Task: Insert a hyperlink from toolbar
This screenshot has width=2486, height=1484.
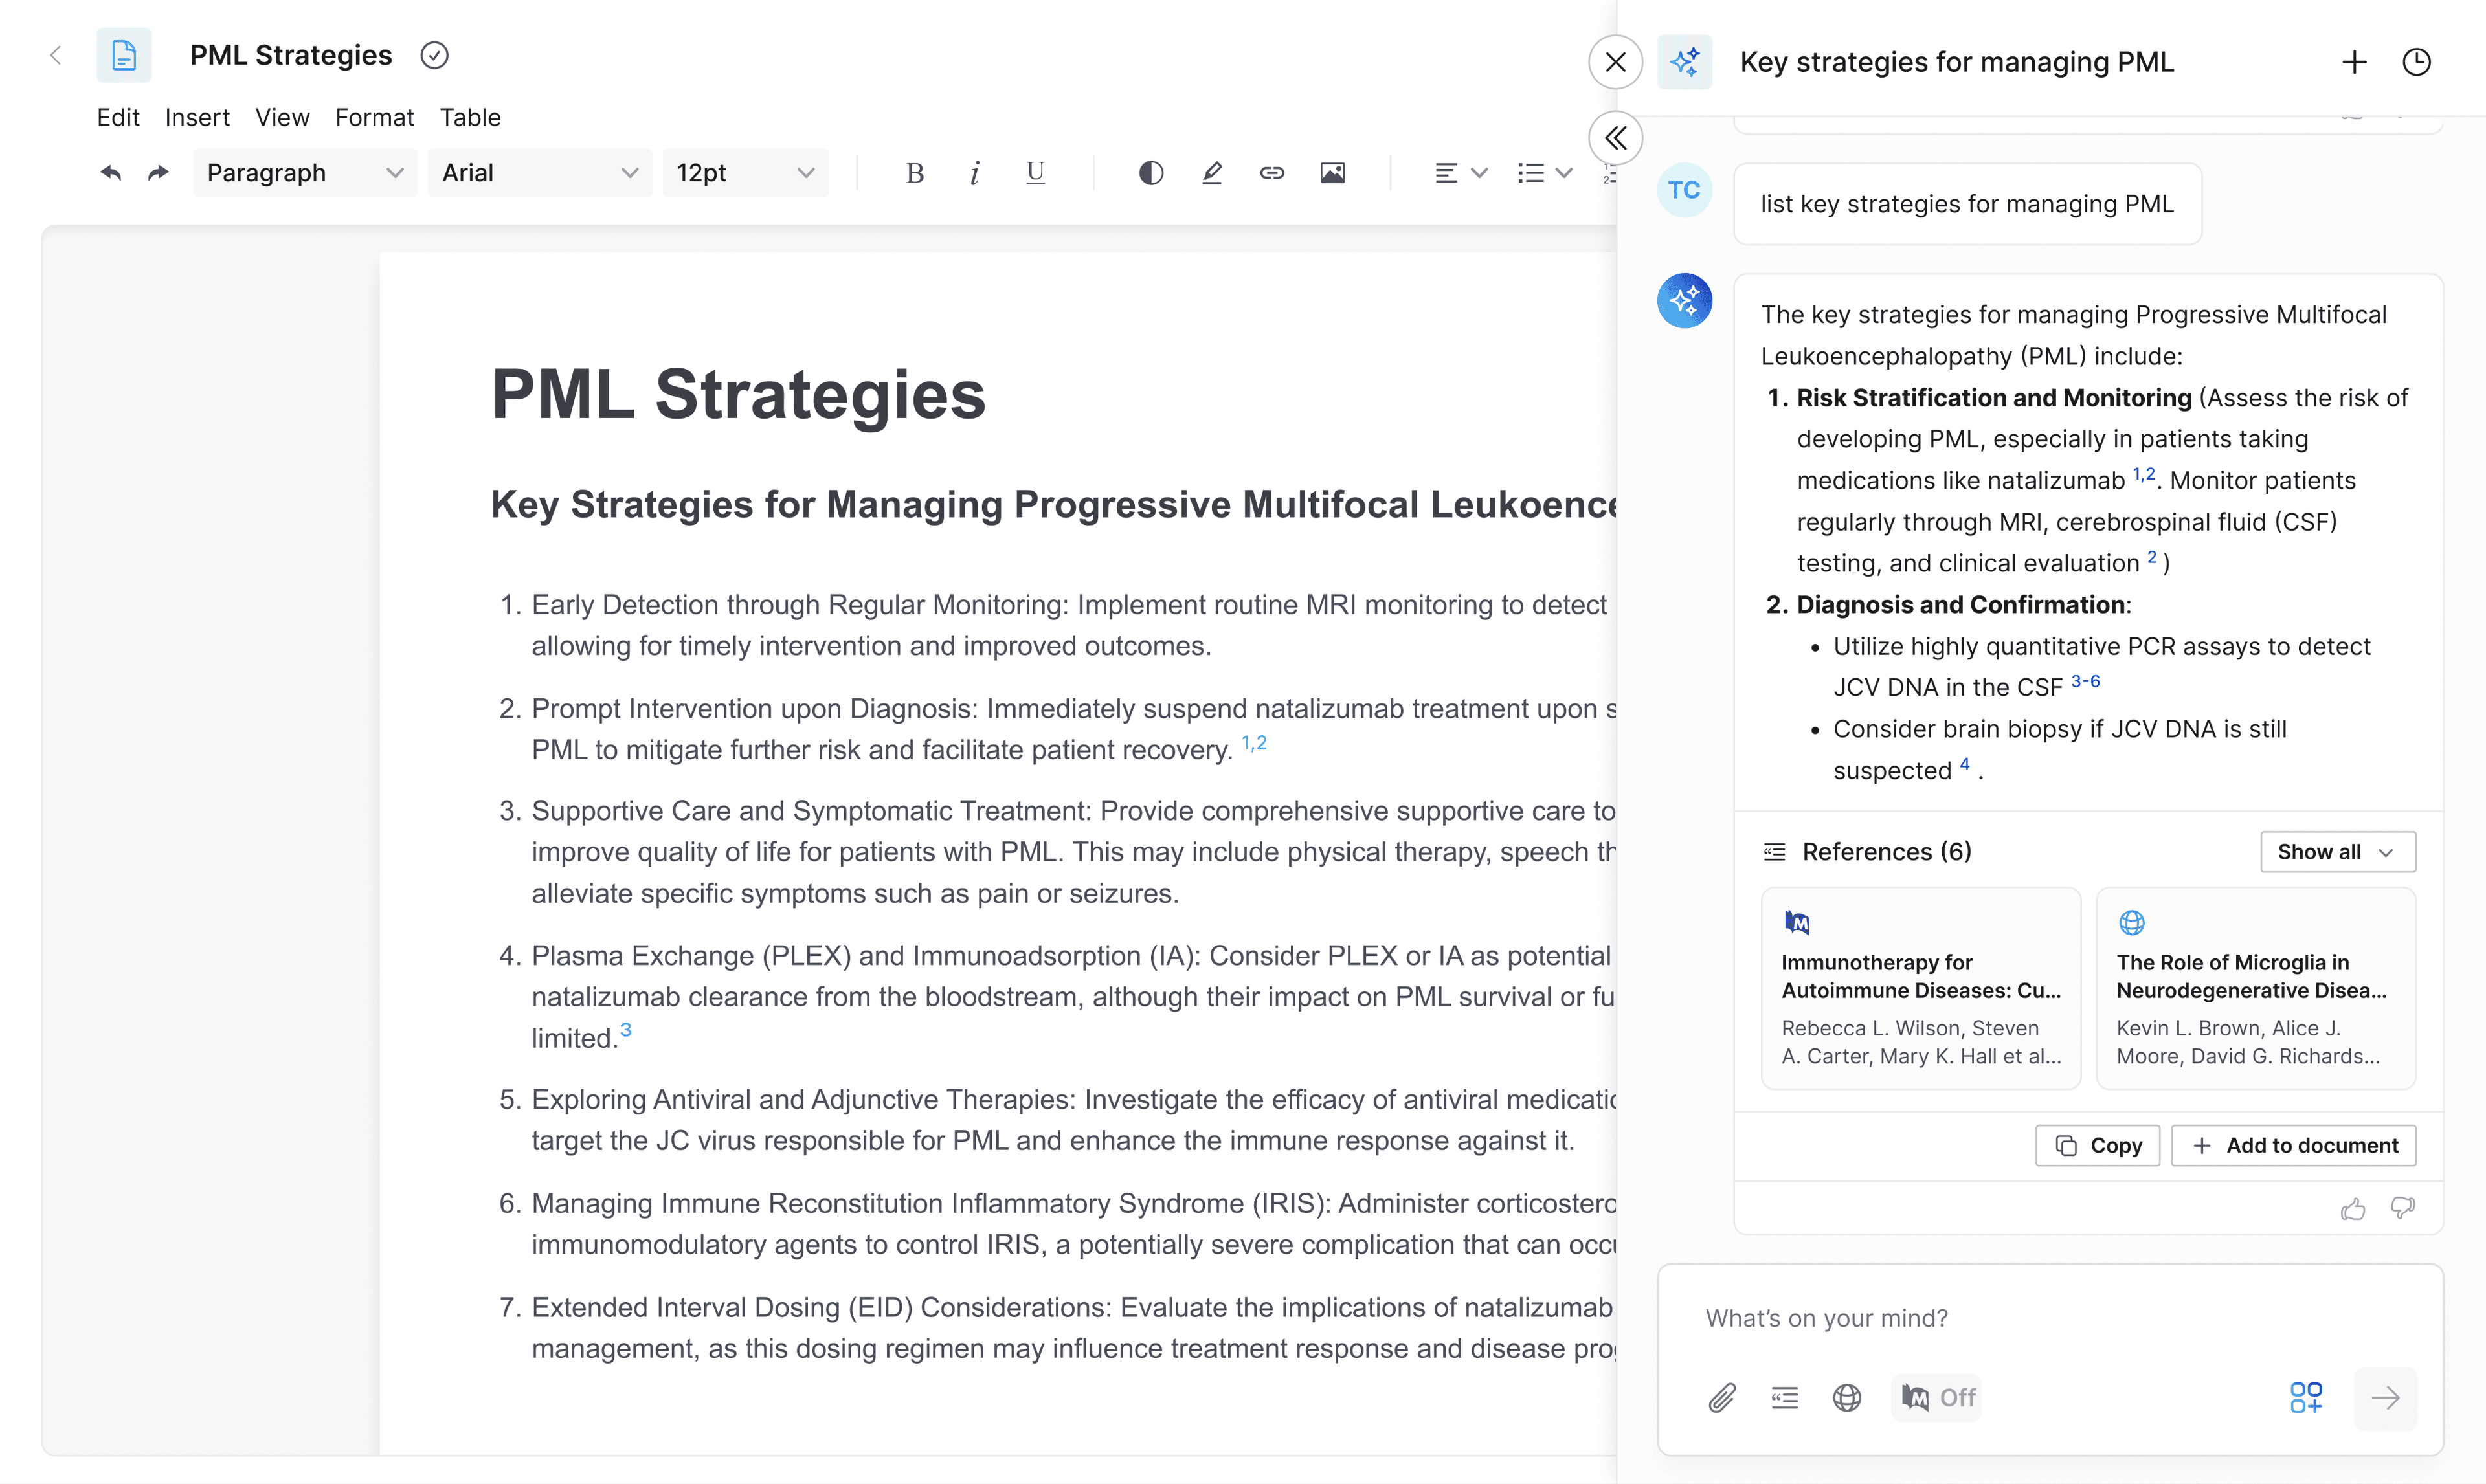Action: (x=1271, y=173)
